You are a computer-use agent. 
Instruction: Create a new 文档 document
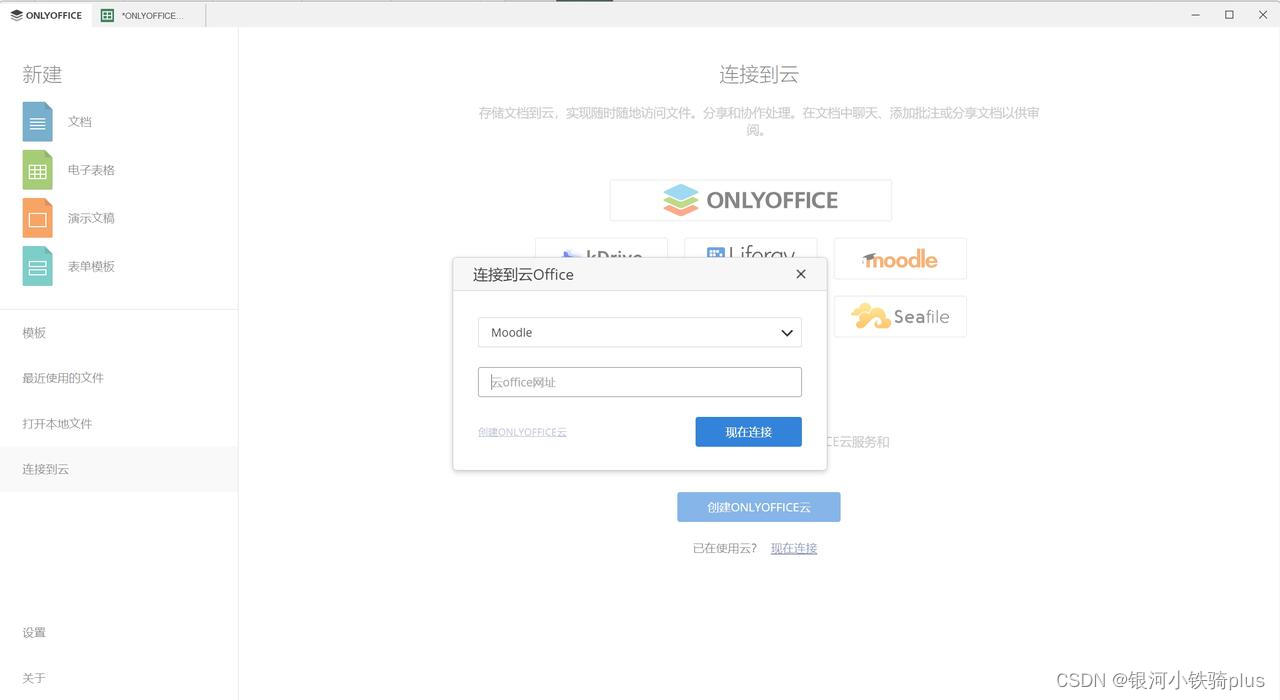(80, 122)
